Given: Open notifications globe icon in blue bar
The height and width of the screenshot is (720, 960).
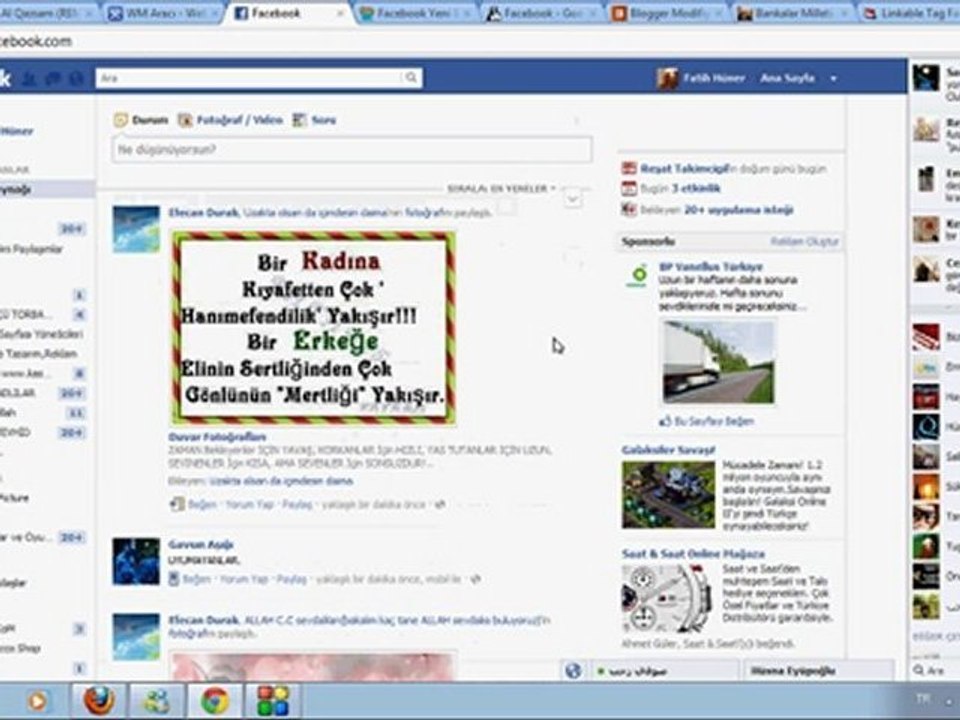Looking at the screenshot, I should pyautogui.click(x=76, y=78).
